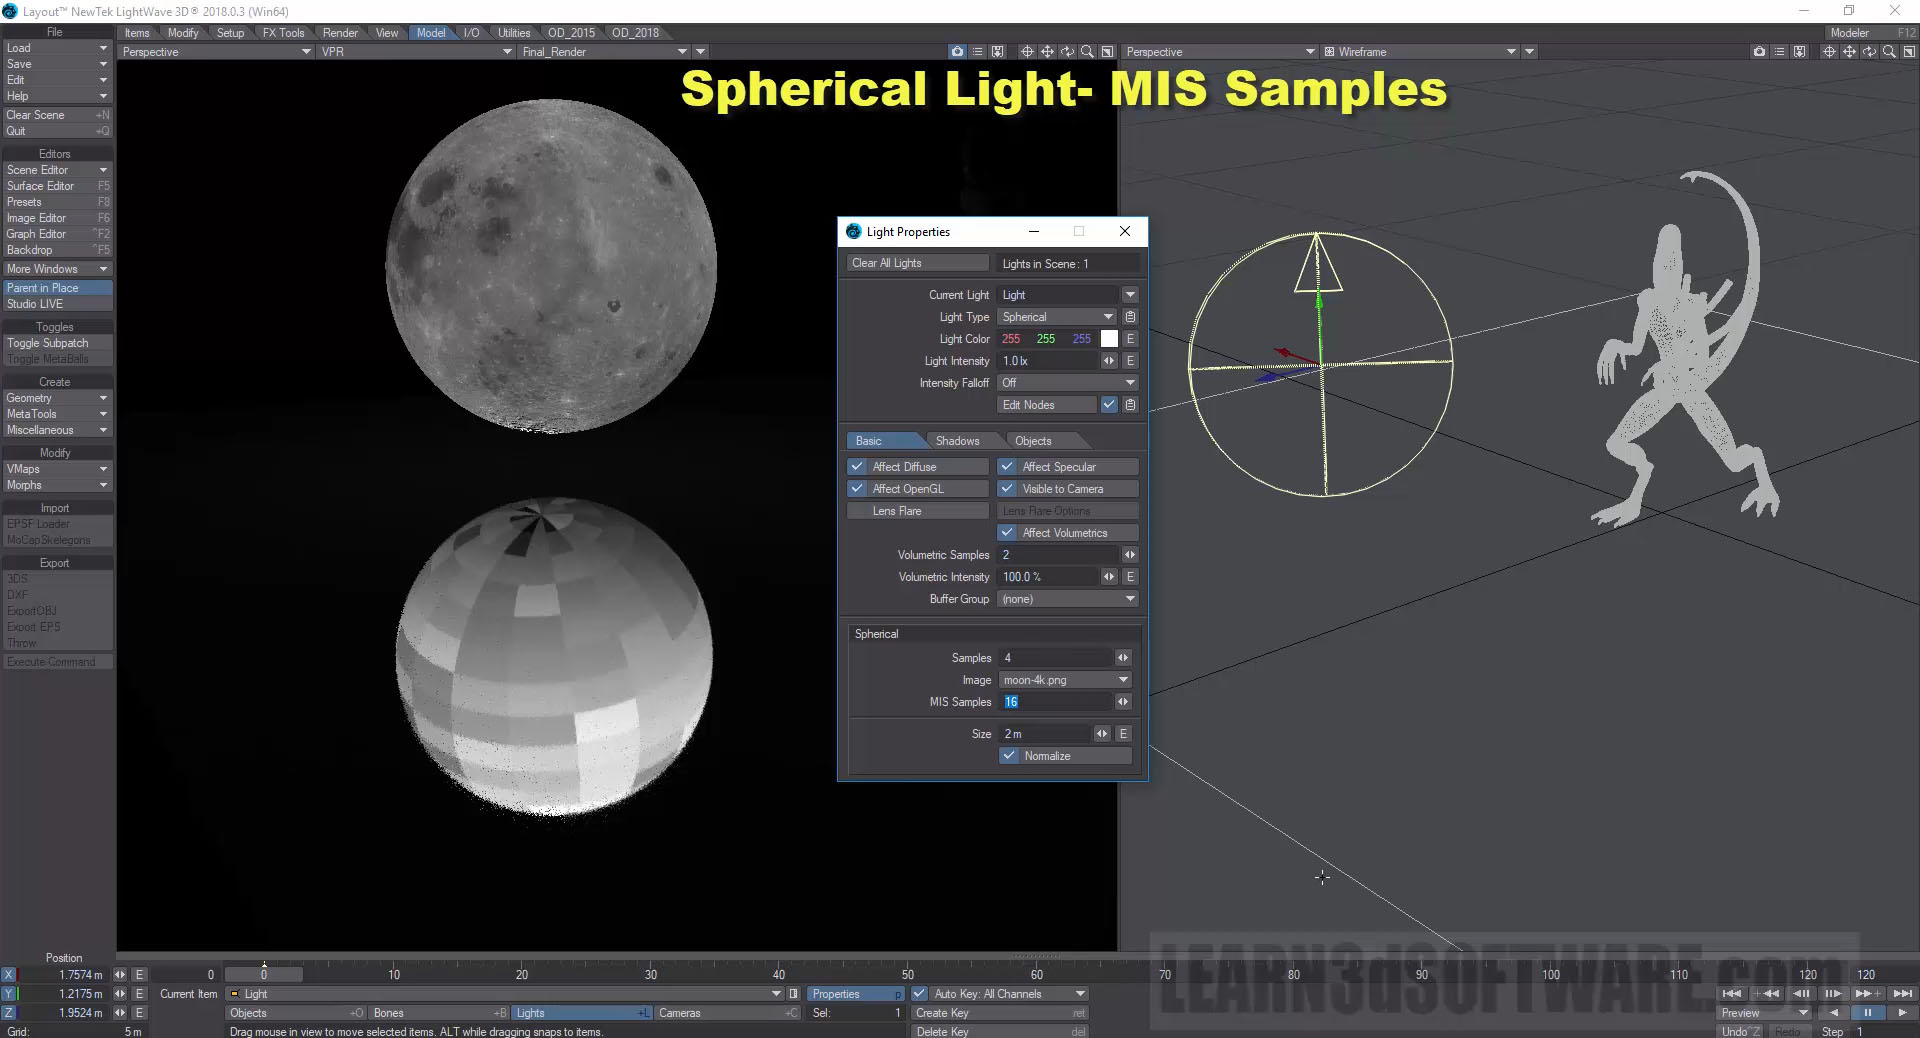Uncheck the Affect Diffuse checkbox
Image resolution: width=1920 pixels, height=1038 pixels.
pyautogui.click(x=857, y=467)
